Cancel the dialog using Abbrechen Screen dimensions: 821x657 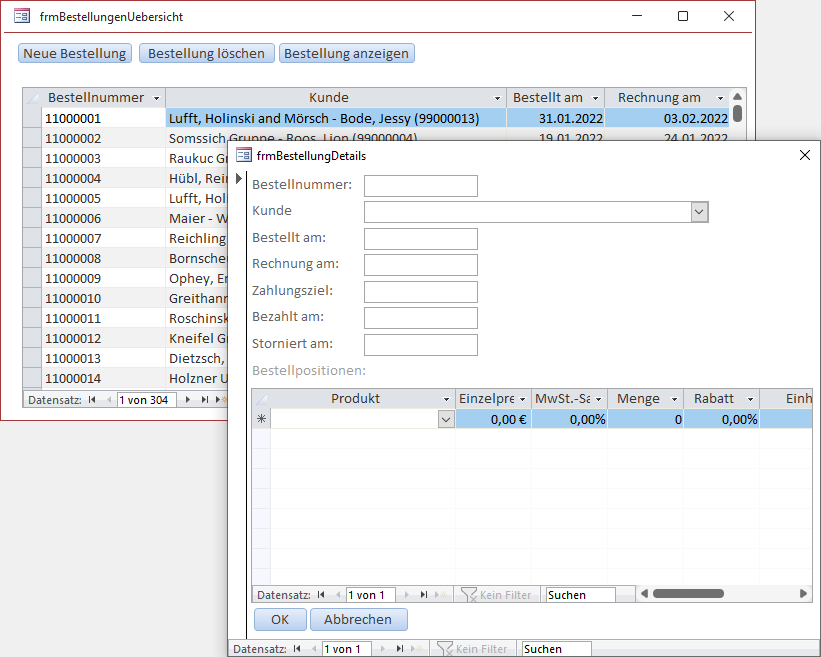point(358,620)
